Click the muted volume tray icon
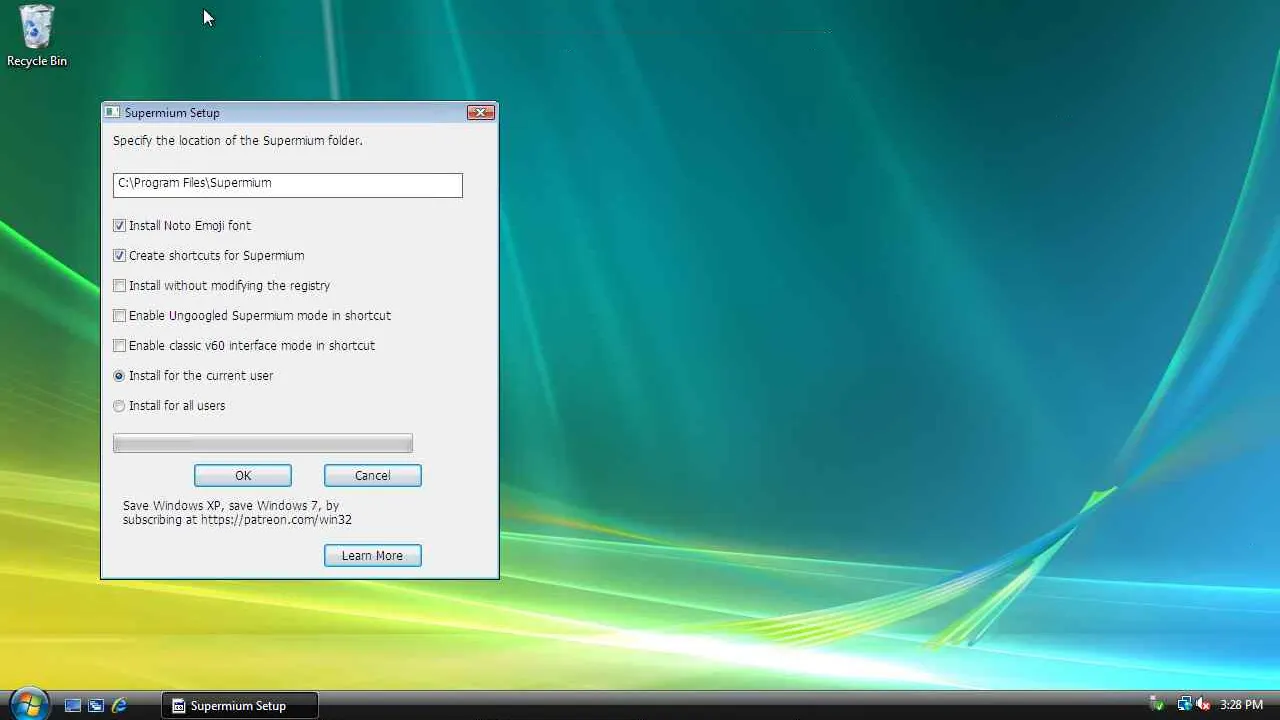The width and height of the screenshot is (1280, 720). tap(1203, 705)
